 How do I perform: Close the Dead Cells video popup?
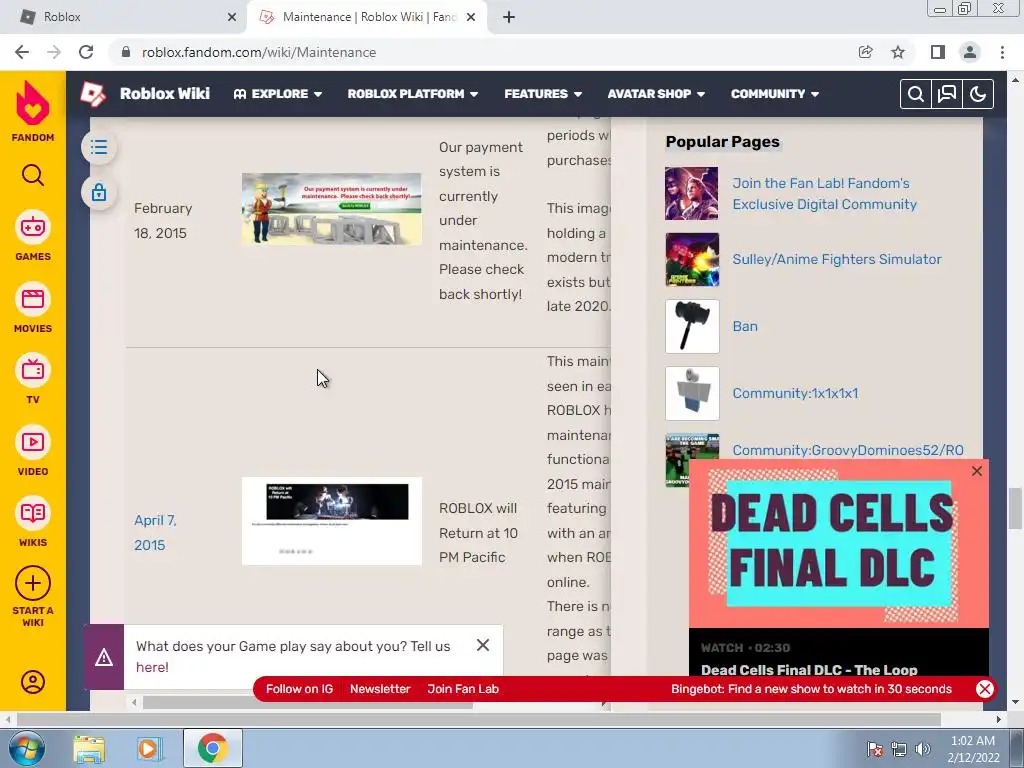pos(976,471)
